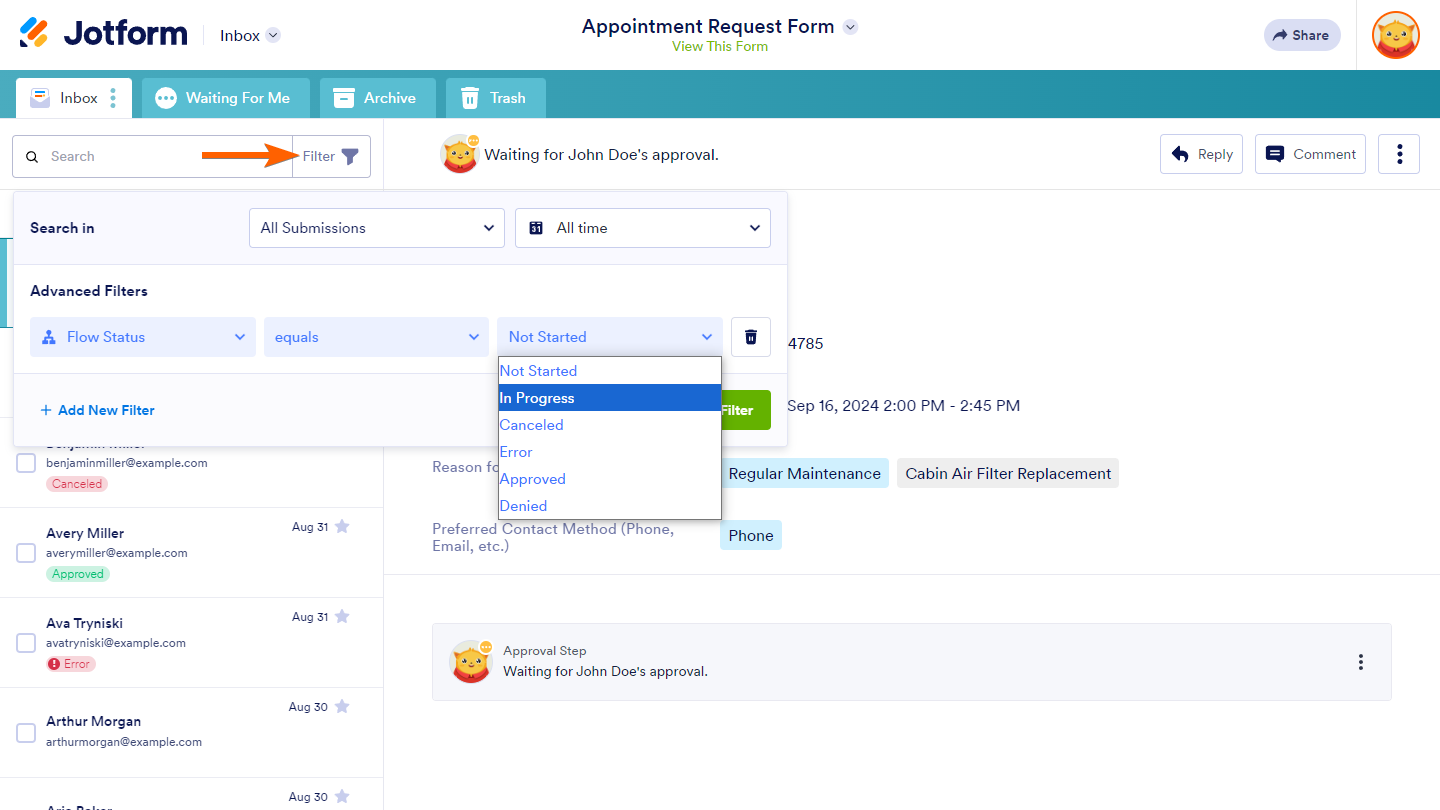Open the All time date dropdown
Viewport: 1440px width, 810px height.
[x=643, y=228]
